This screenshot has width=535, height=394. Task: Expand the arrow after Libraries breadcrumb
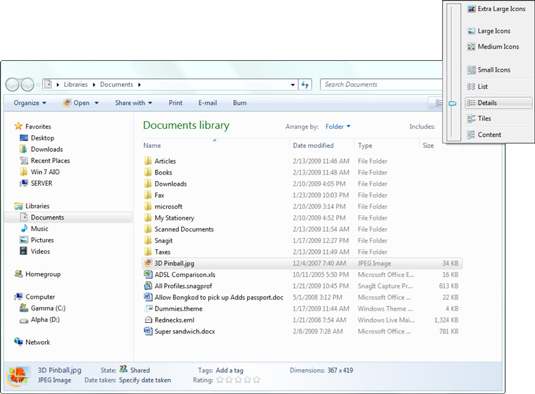tap(94, 85)
